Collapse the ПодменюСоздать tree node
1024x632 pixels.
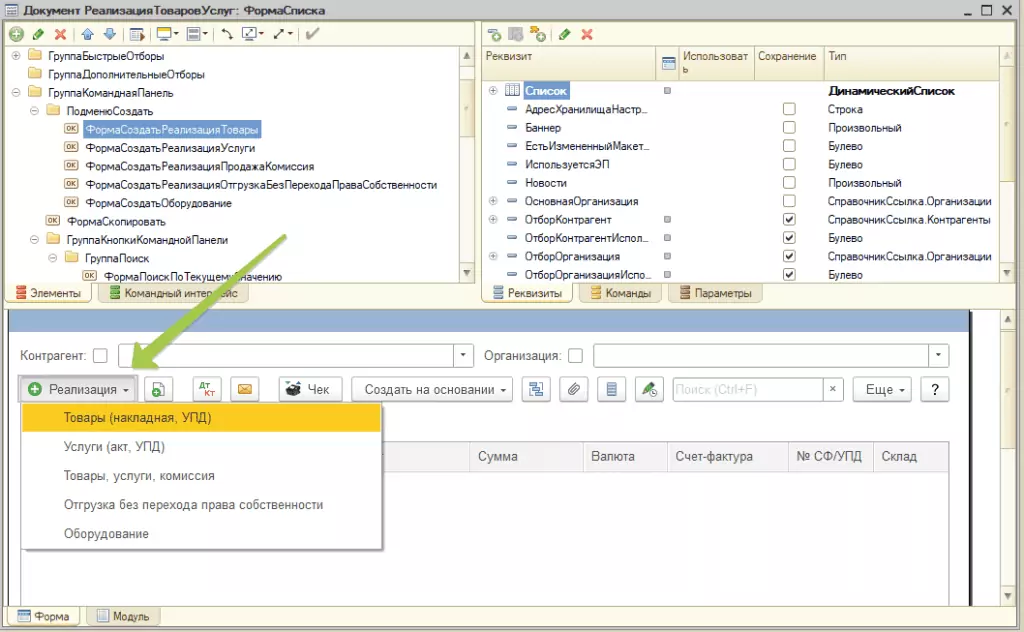pyautogui.click(x=34, y=111)
